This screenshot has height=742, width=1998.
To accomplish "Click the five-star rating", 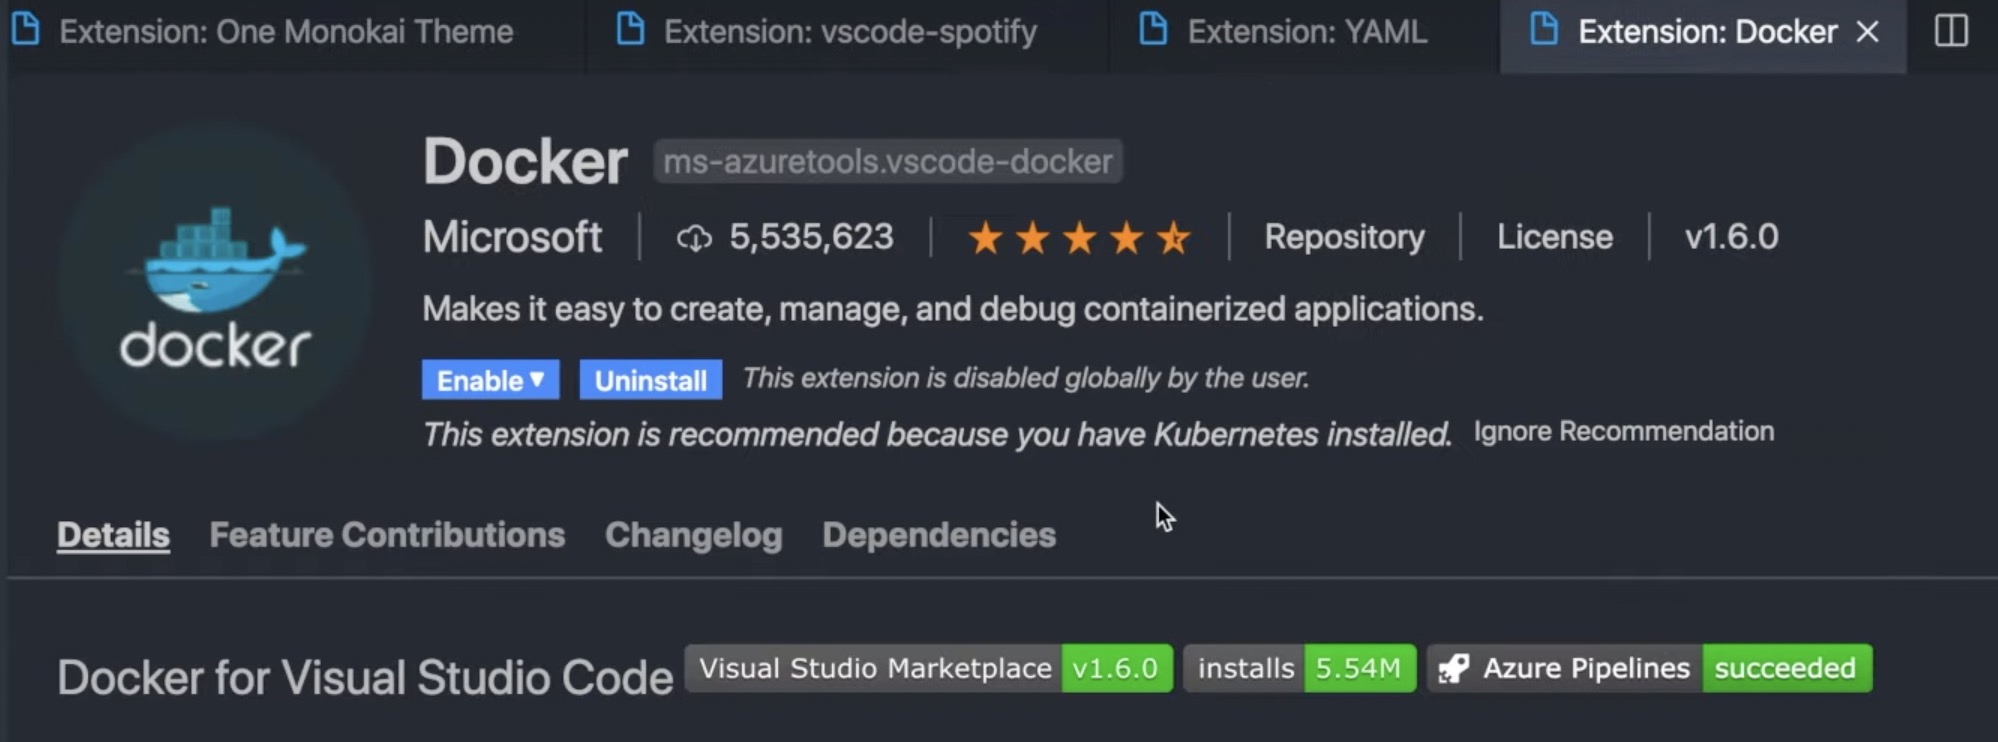I will [x=1079, y=238].
